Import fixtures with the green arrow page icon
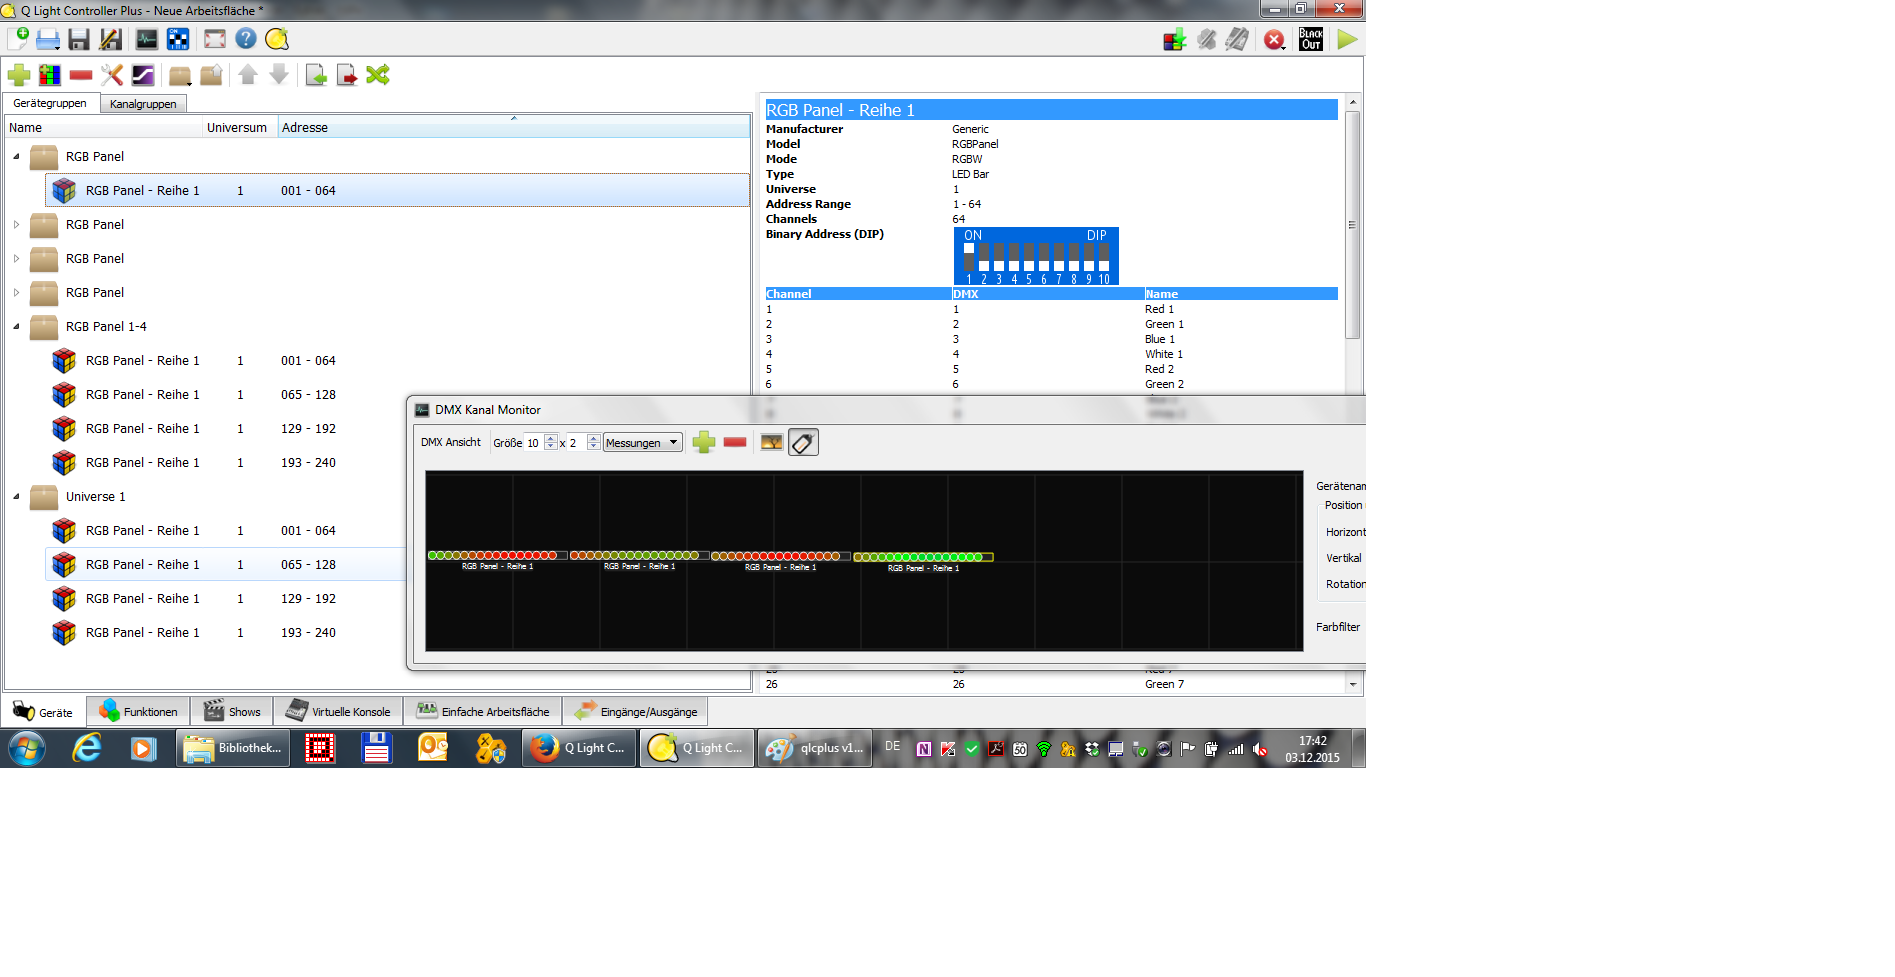This screenshot has height=977, width=1895. (316, 75)
